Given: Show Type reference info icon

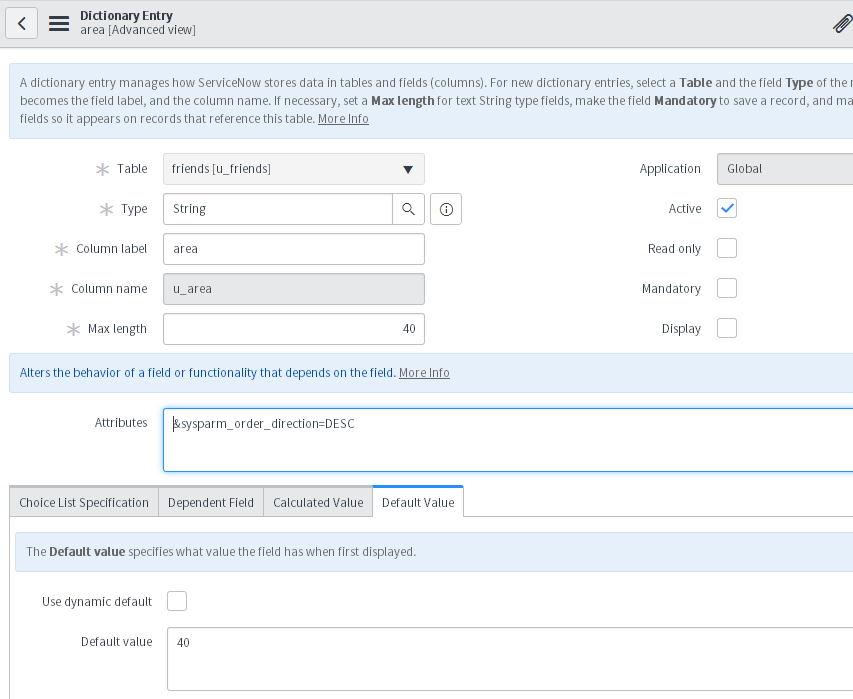Looking at the screenshot, I should (x=446, y=209).
